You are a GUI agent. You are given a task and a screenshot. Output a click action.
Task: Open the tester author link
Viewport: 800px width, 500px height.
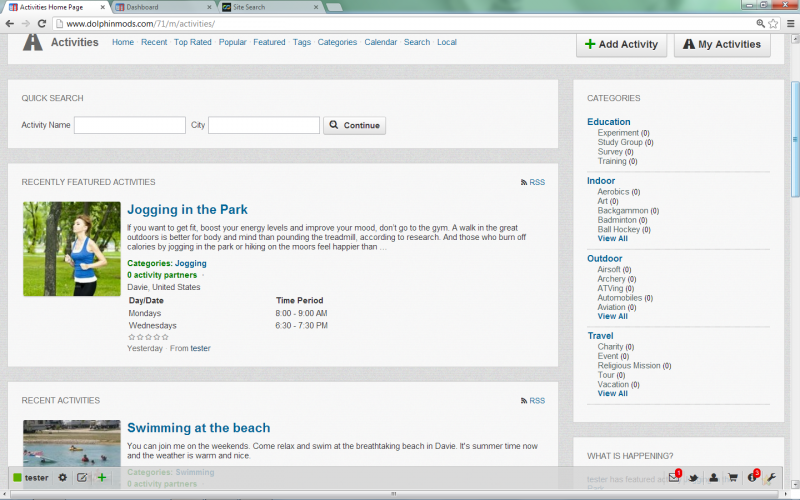[x=201, y=348]
